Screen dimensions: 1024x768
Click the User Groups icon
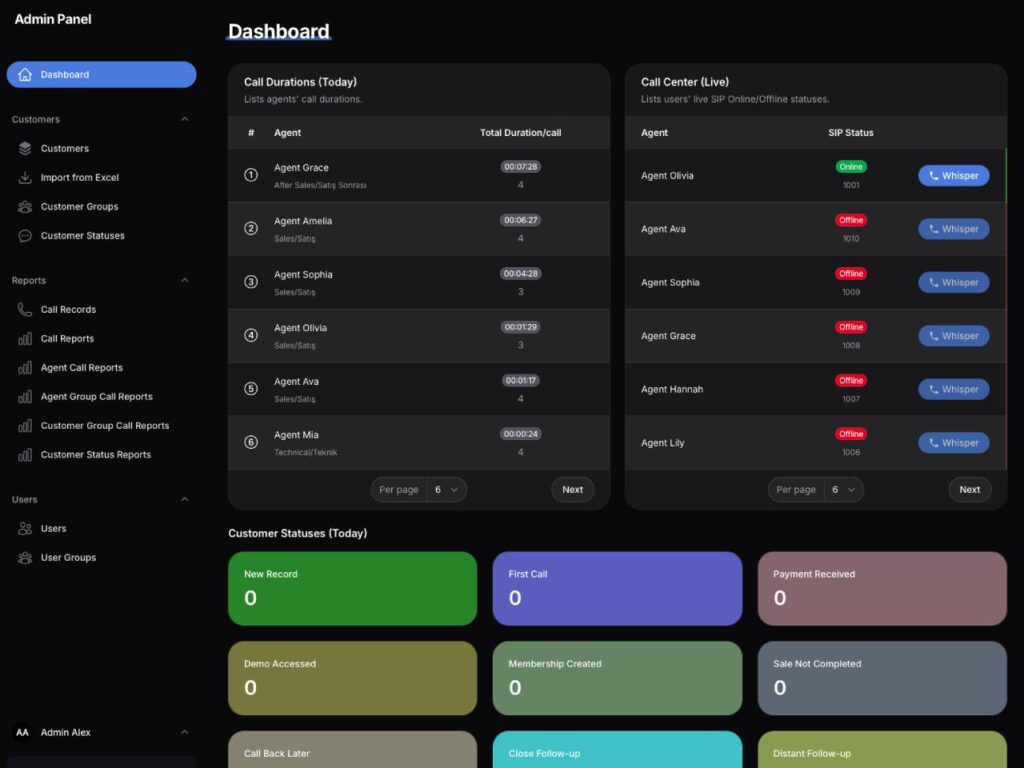(x=25, y=558)
